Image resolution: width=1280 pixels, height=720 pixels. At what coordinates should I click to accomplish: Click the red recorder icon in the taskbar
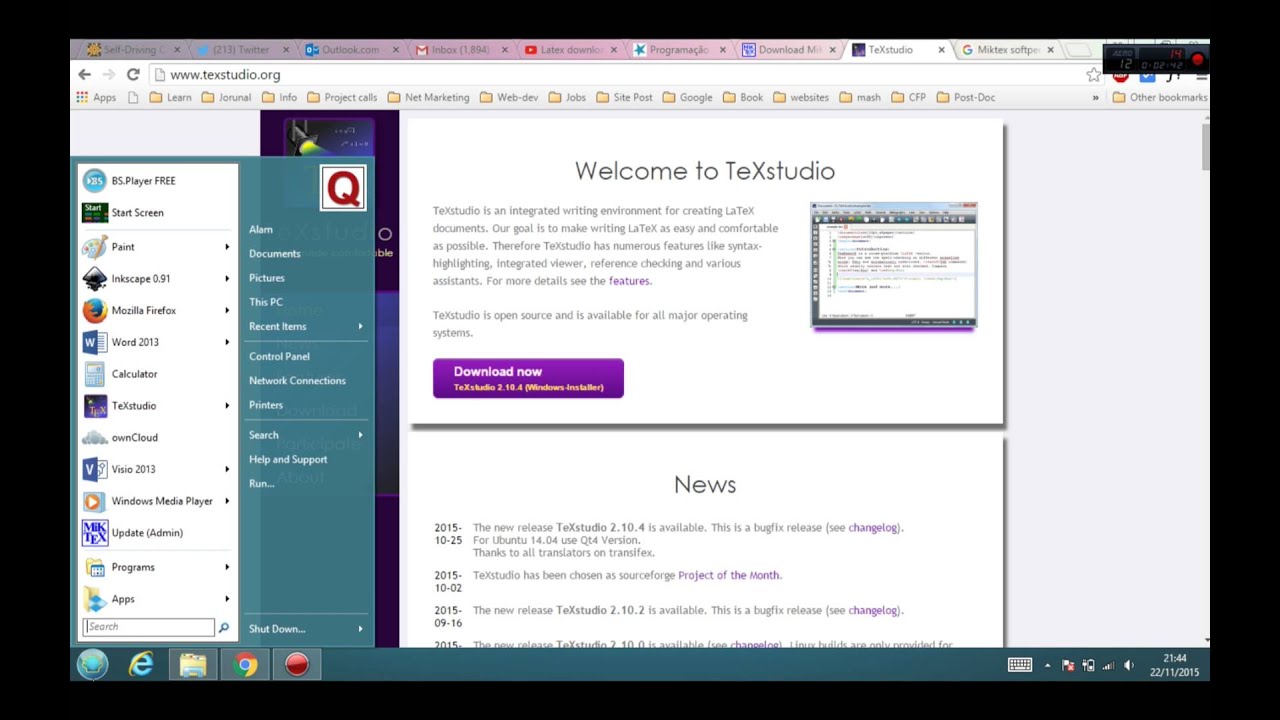[x=297, y=664]
